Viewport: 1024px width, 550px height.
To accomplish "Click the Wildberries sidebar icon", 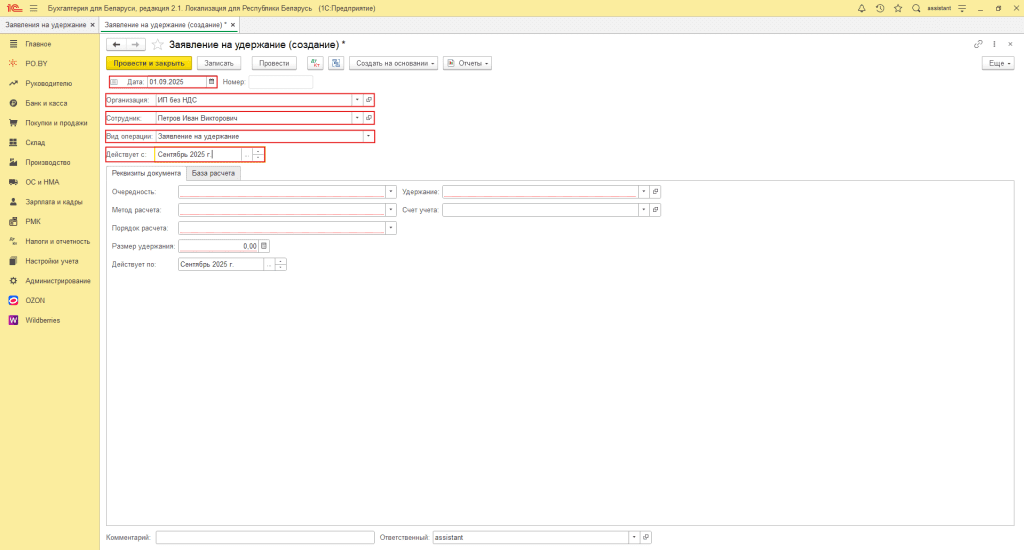I will (13, 320).
